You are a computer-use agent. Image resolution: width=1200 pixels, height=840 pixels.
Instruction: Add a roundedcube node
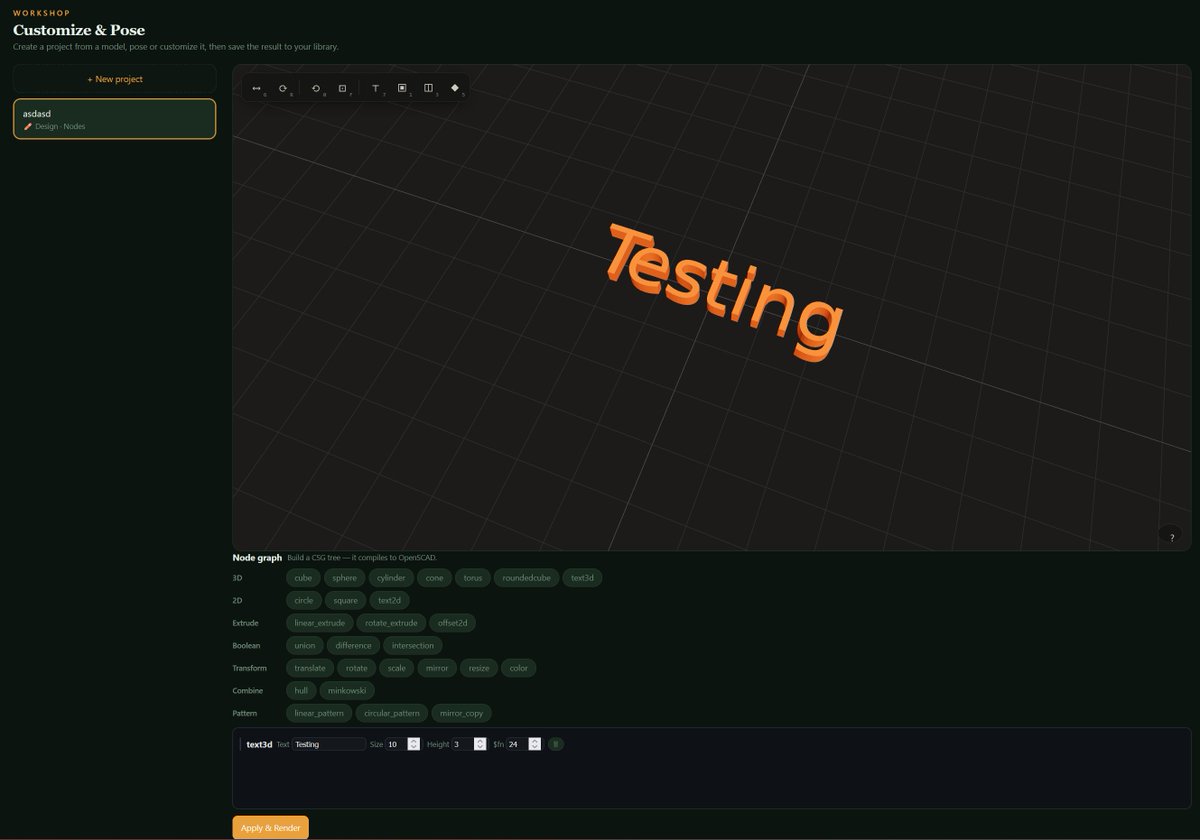527,578
